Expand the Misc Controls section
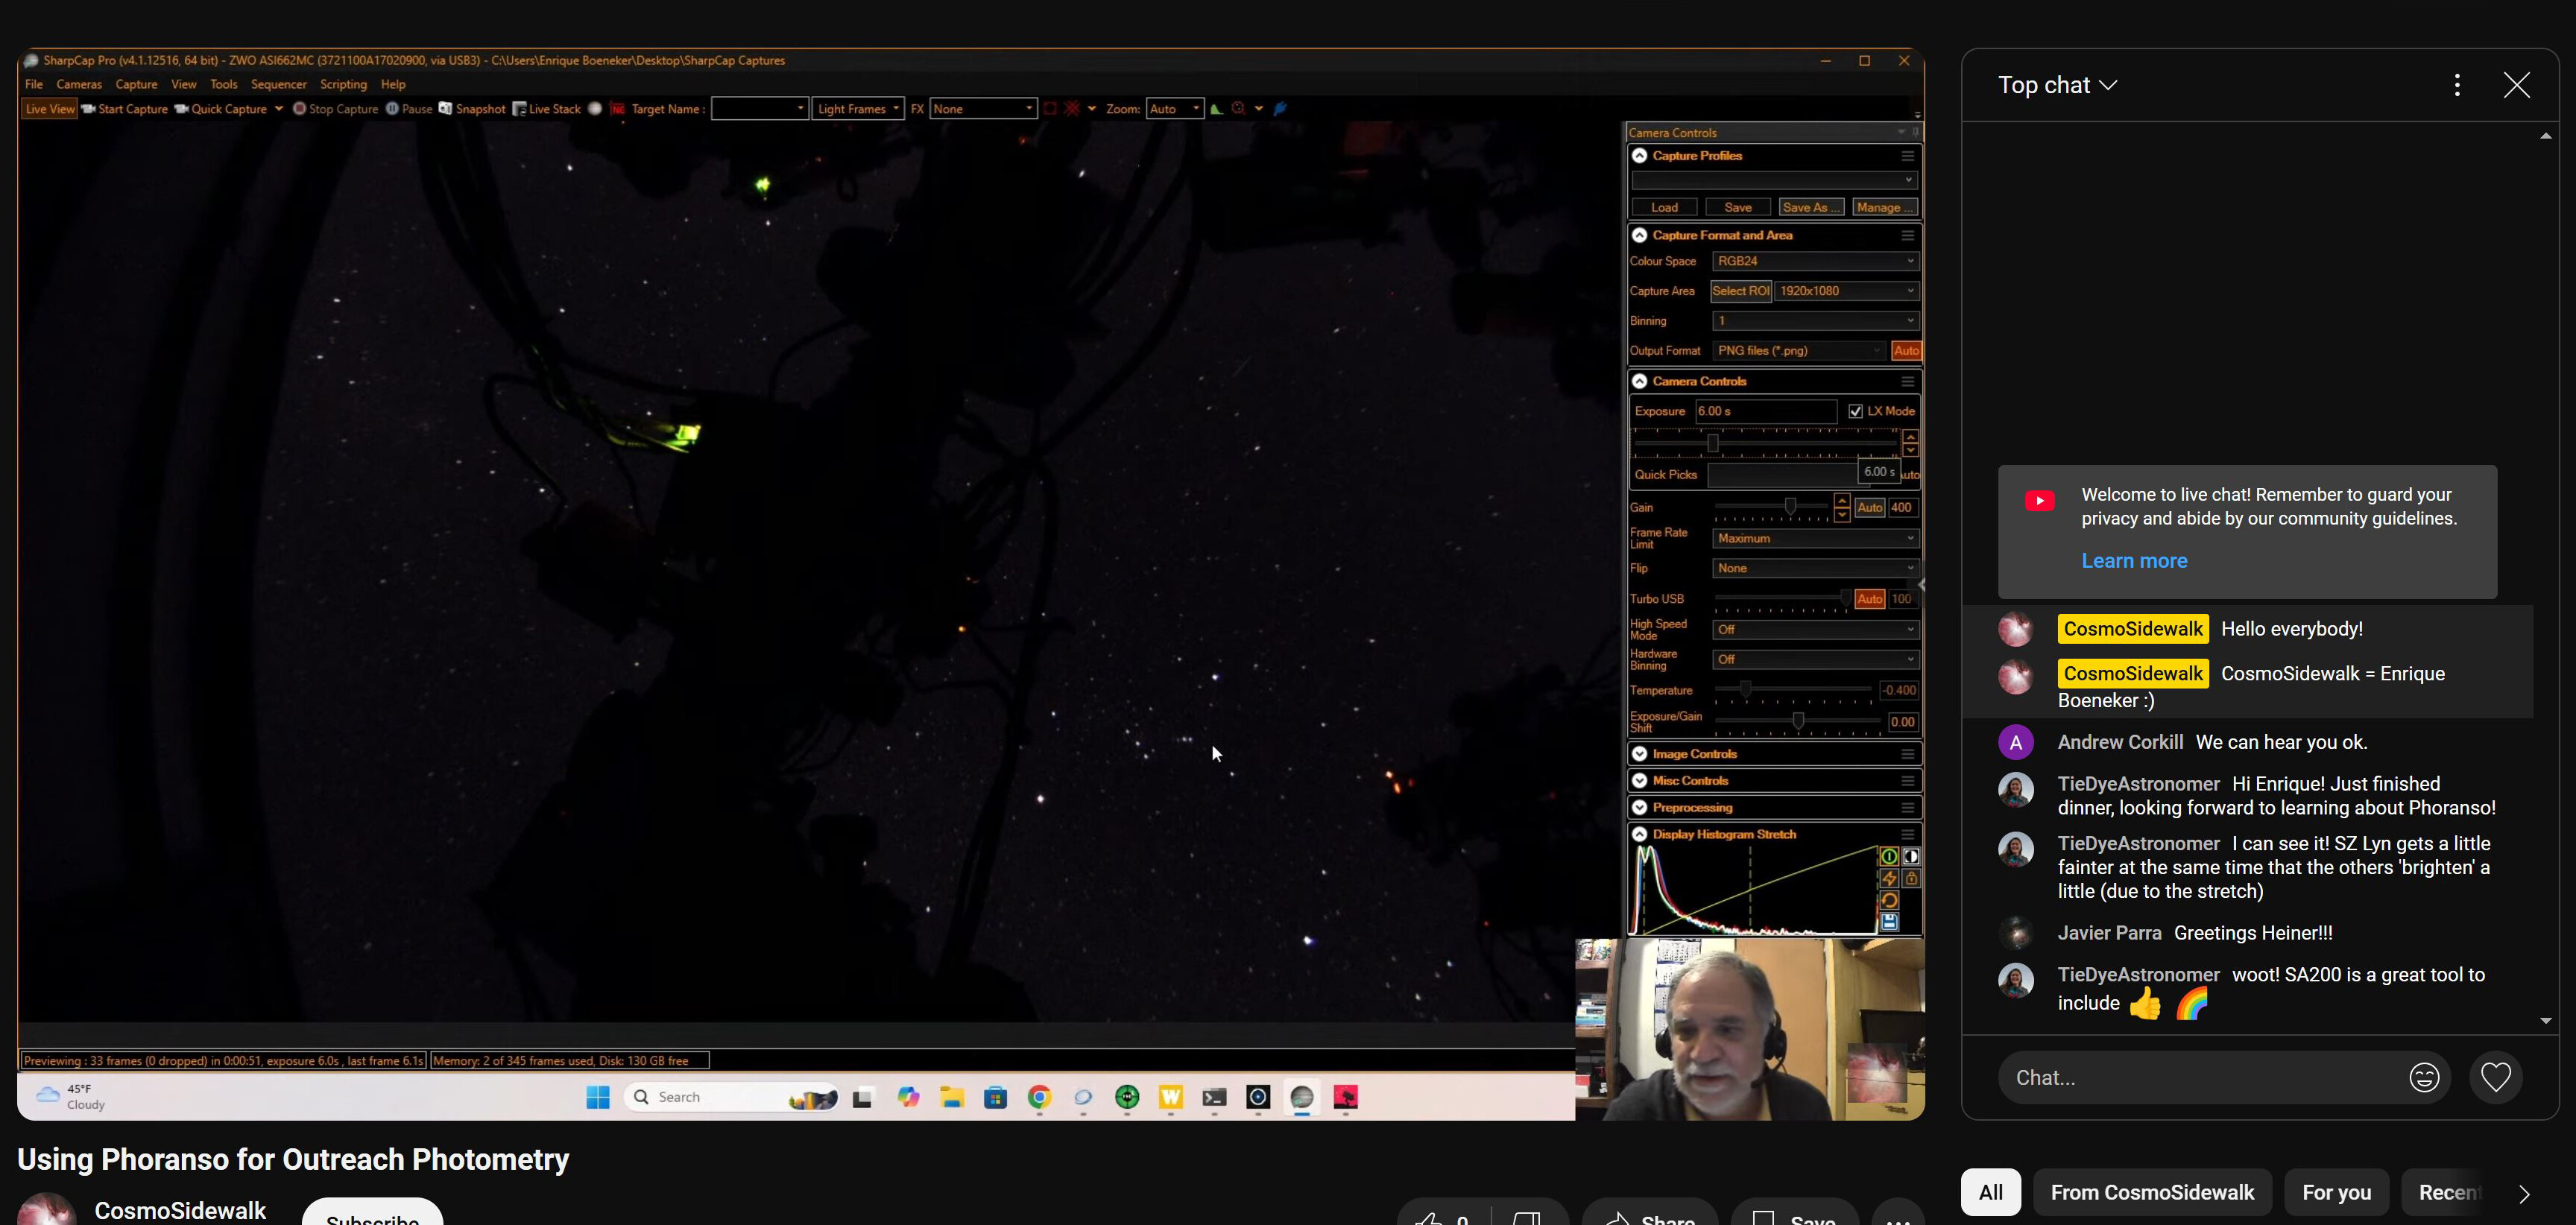 tap(1640, 781)
